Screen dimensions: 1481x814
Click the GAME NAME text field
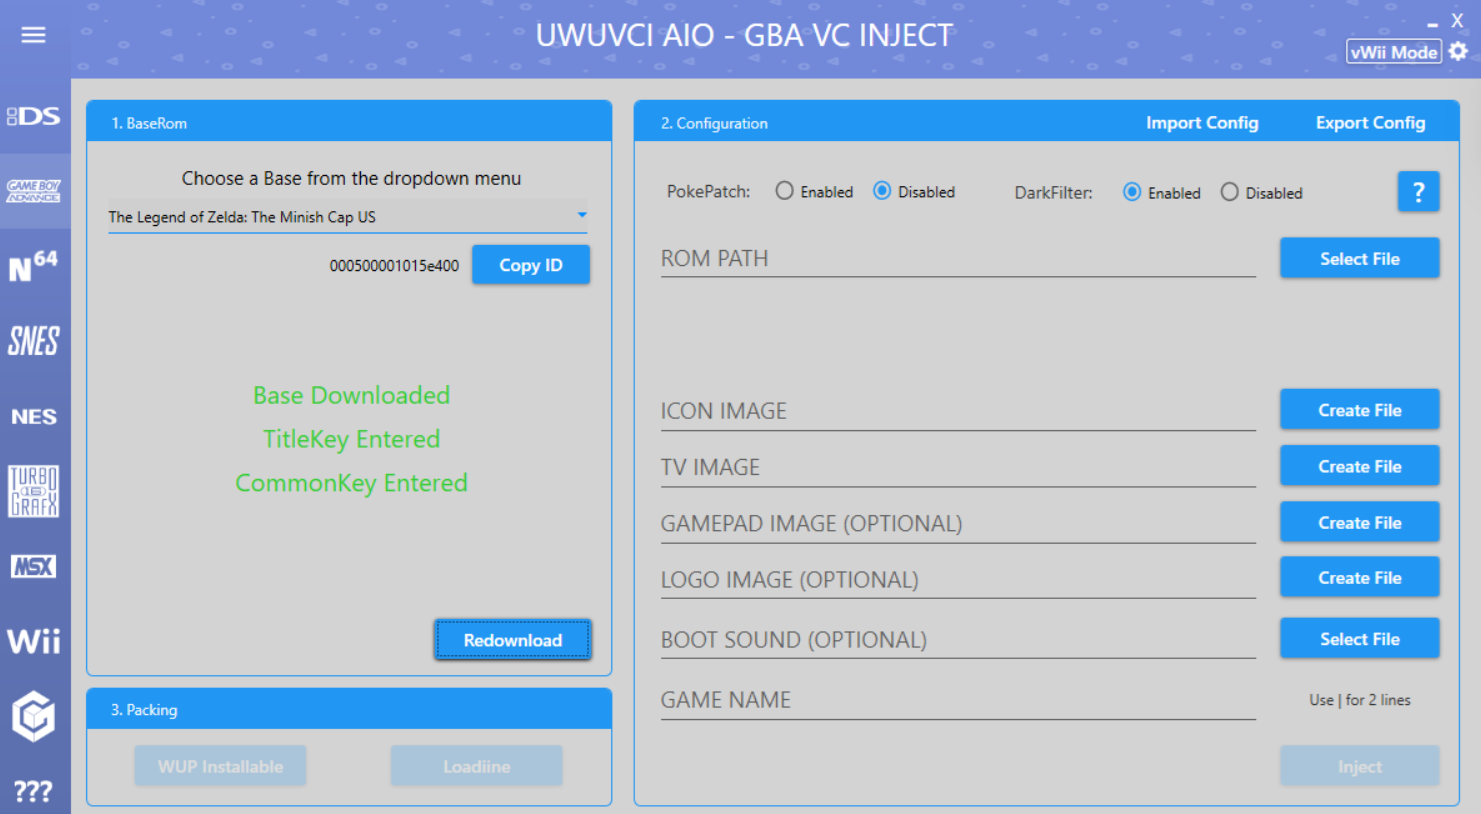[x=957, y=700]
